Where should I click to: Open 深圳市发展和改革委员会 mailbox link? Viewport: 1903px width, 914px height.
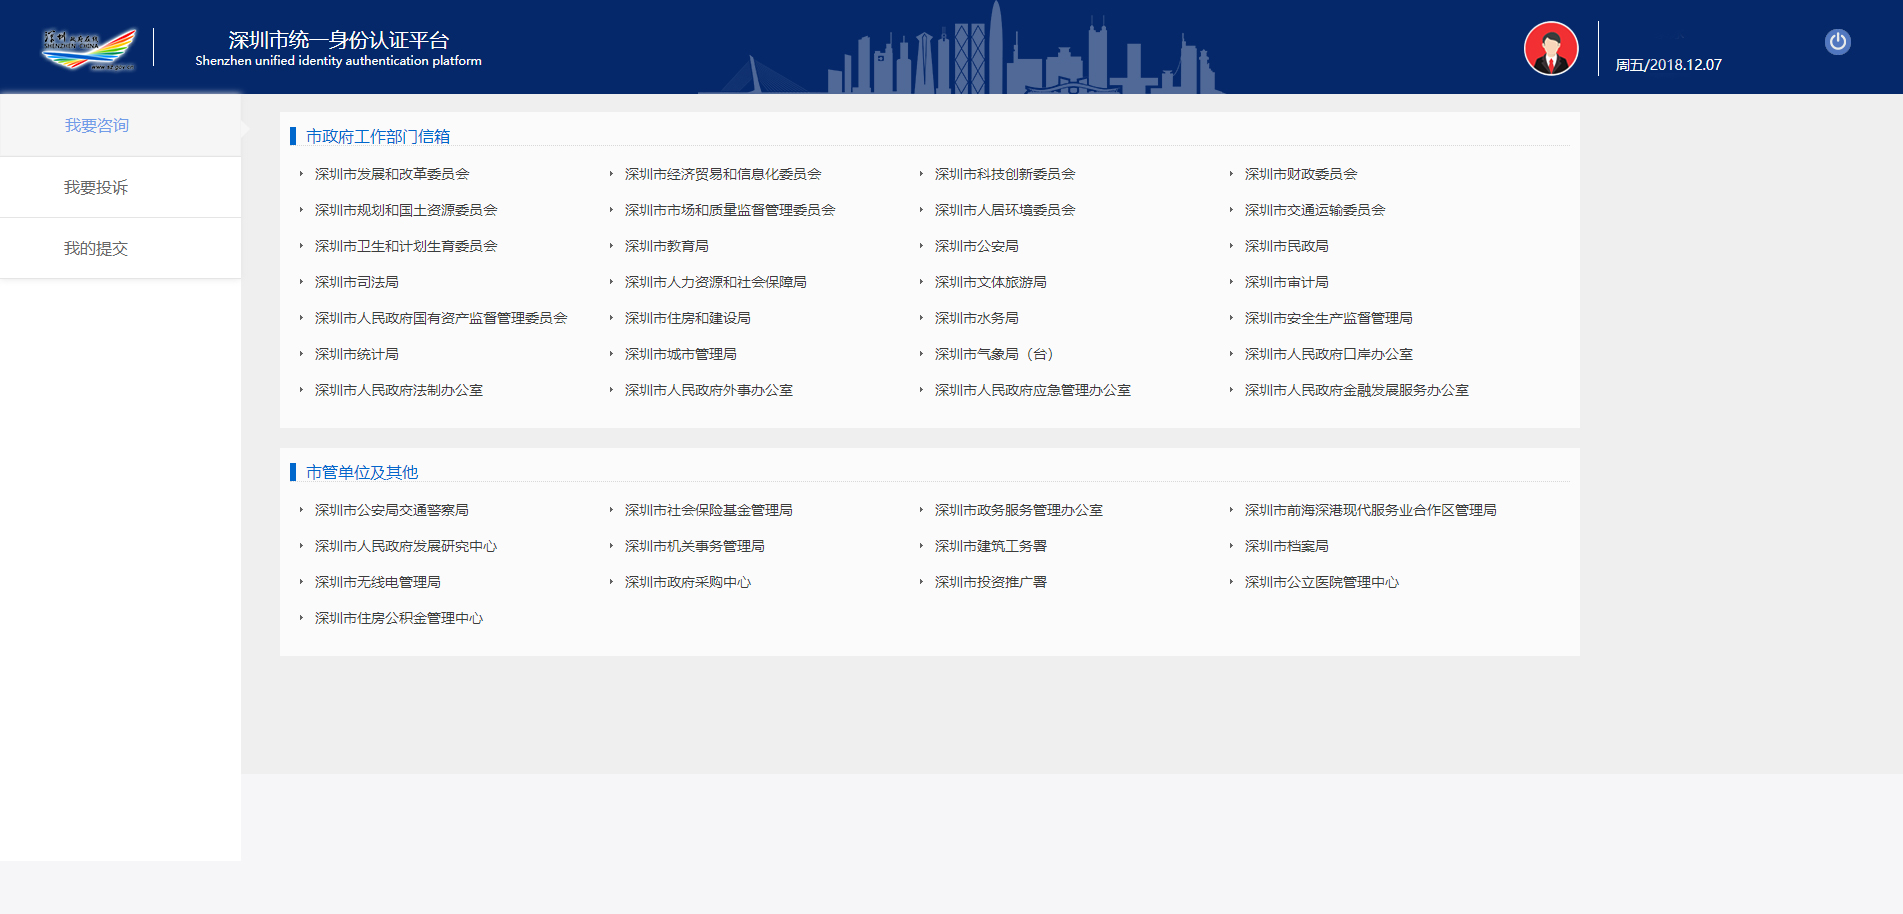tap(392, 174)
